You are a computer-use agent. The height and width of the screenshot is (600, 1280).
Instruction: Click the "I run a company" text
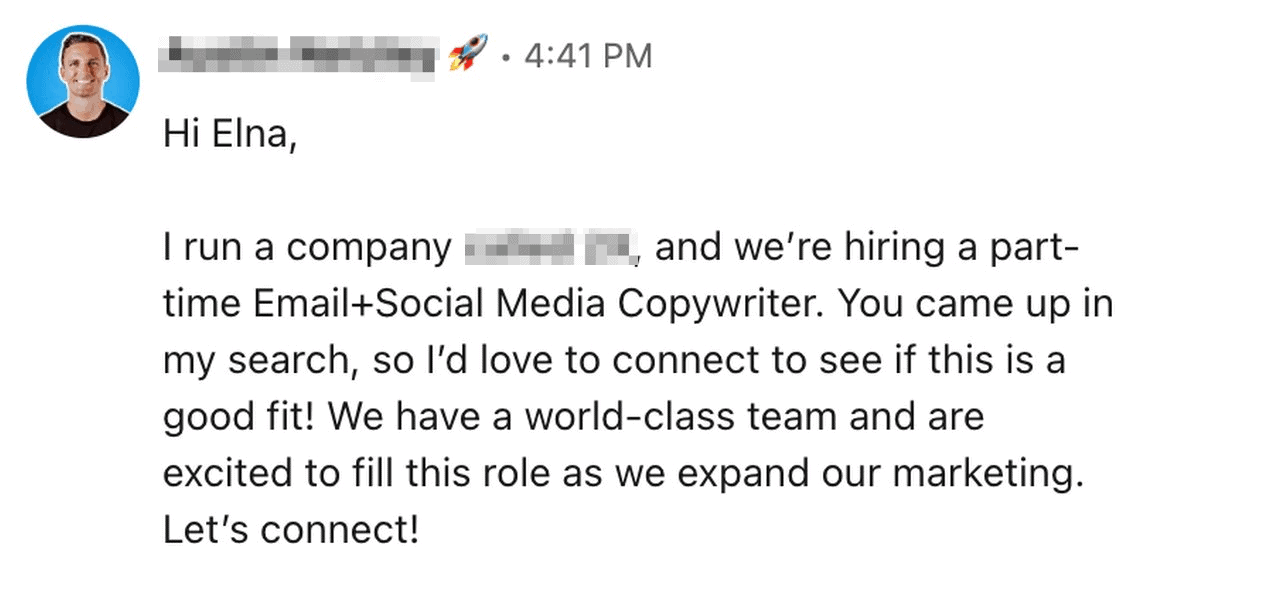click(x=308, y=248)
